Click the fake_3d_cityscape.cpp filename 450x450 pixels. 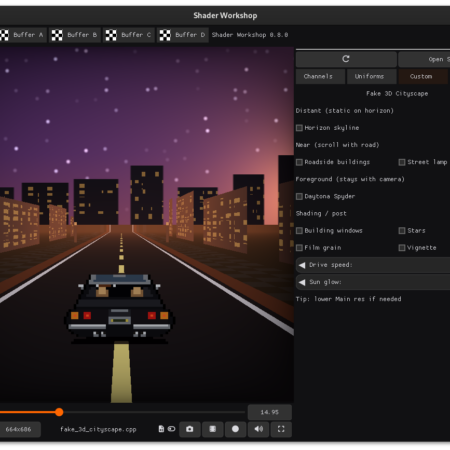[x=98, y=429]
